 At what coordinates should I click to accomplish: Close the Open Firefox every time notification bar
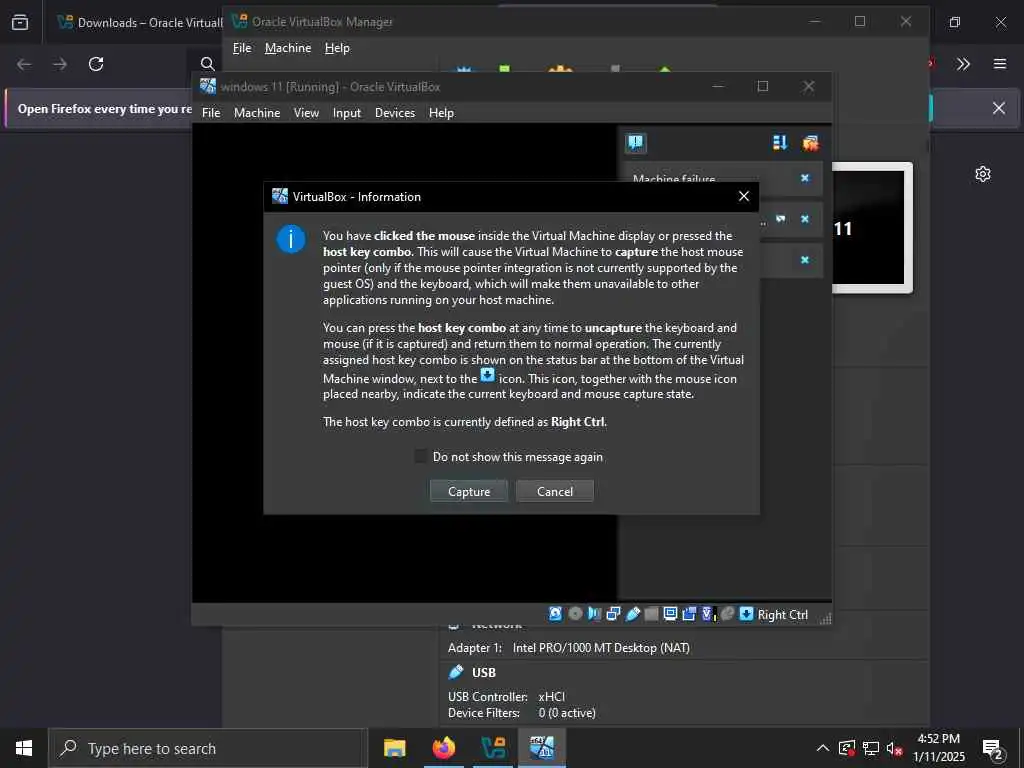999,108
